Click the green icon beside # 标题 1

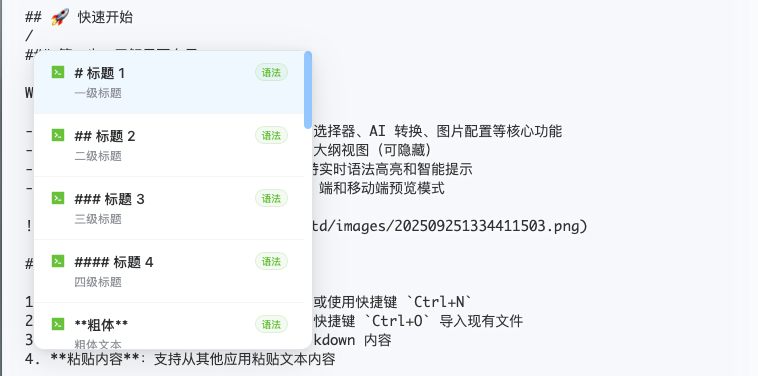click(58, 72)
